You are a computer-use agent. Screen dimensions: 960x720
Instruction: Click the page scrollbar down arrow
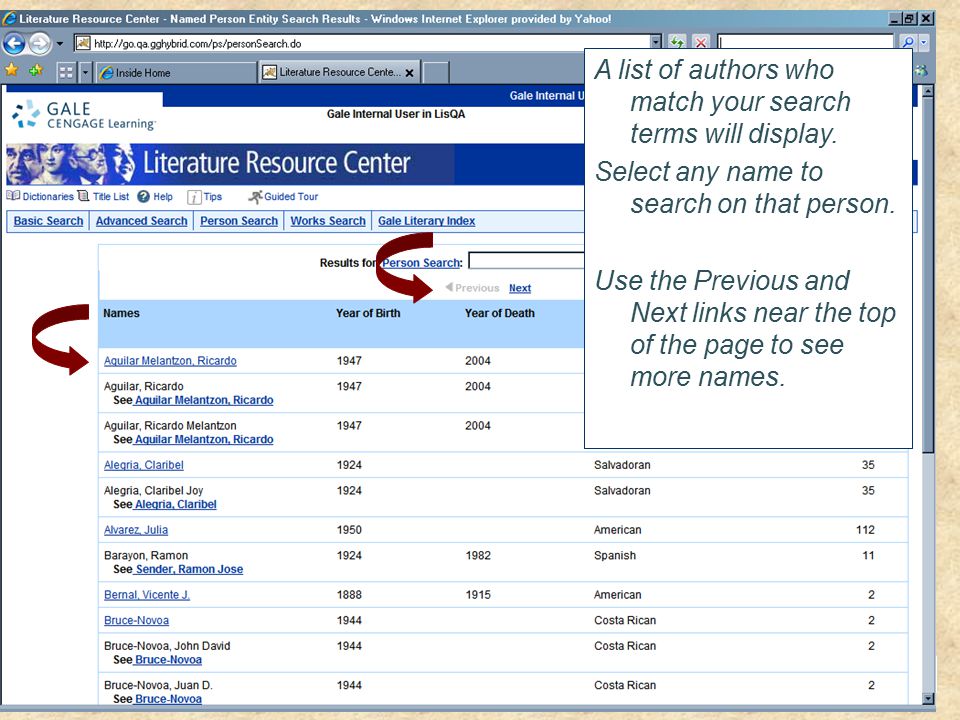click(928, 698)
